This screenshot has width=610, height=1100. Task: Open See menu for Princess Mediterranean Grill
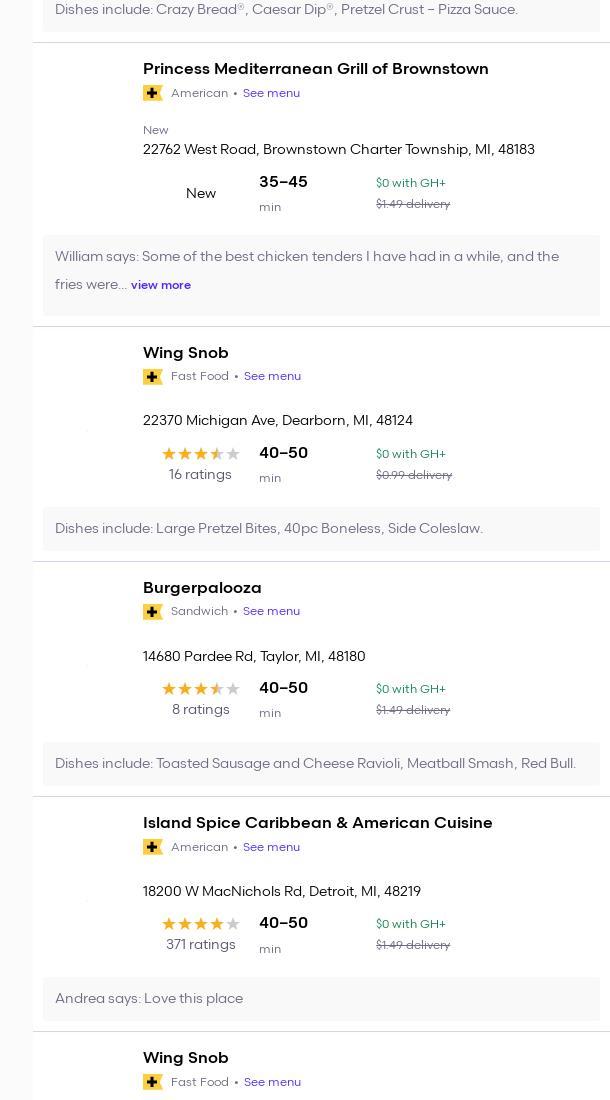pos(271,93)
